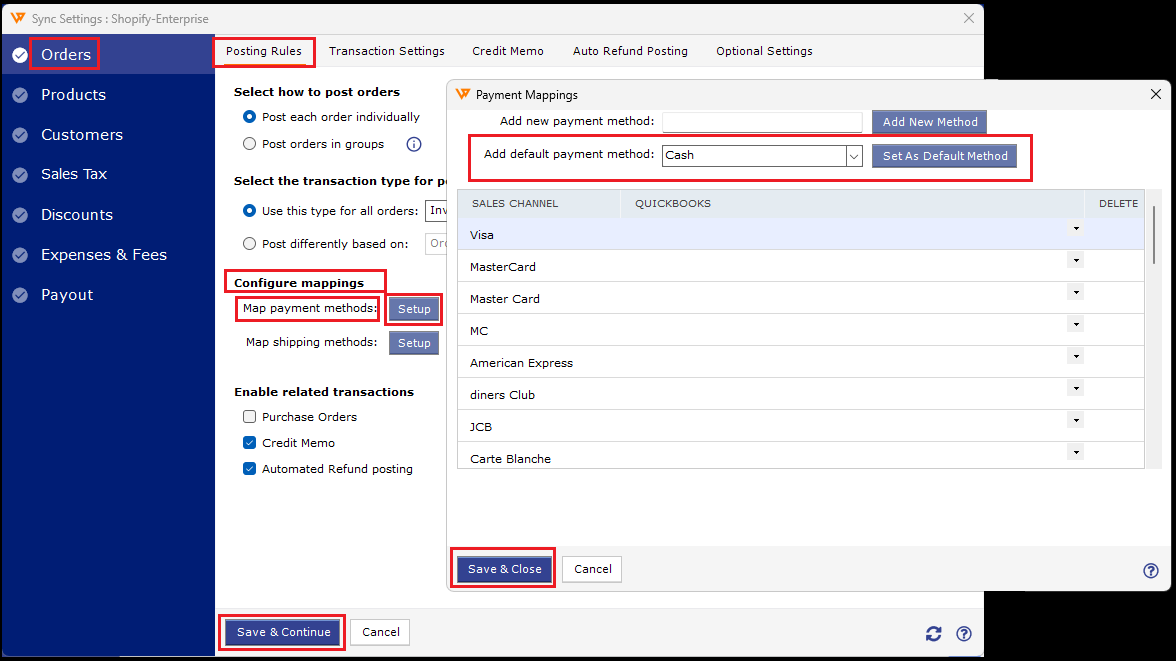Open help icon in Sync Settings footer
The height and width of the screenshot is (661, 1176).
click(x=964, y=633)
